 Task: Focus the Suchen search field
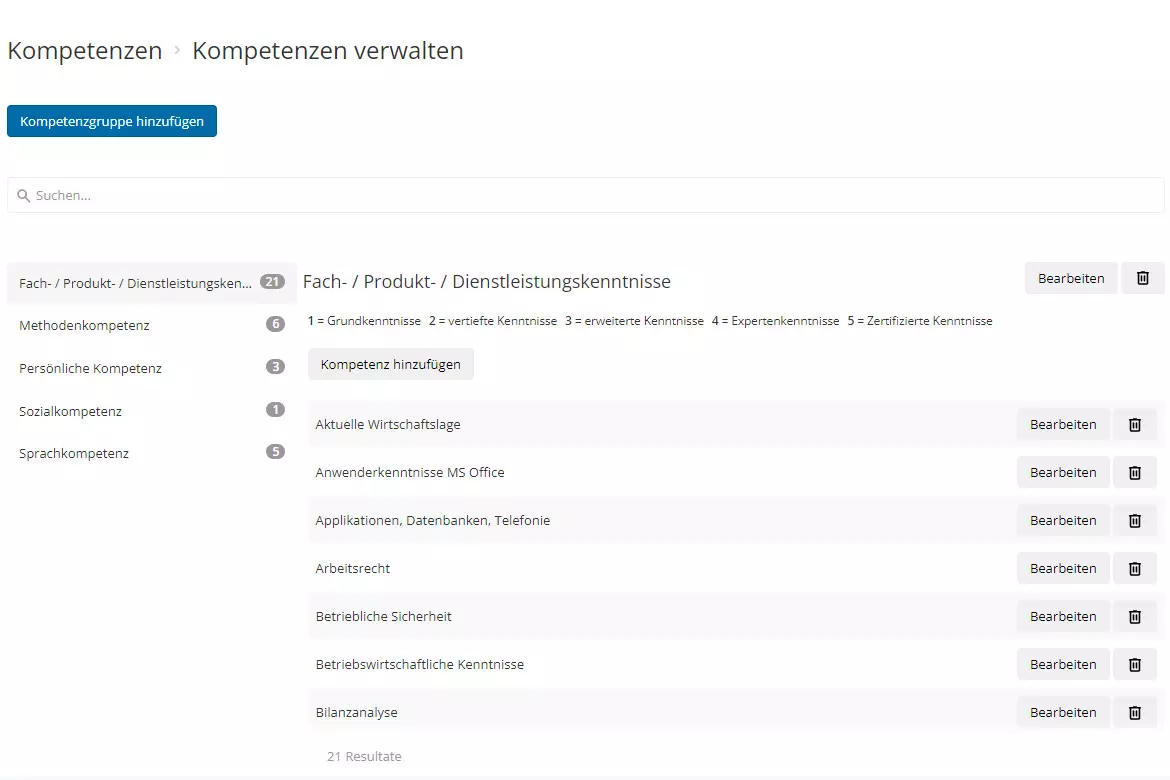(585, 195)
